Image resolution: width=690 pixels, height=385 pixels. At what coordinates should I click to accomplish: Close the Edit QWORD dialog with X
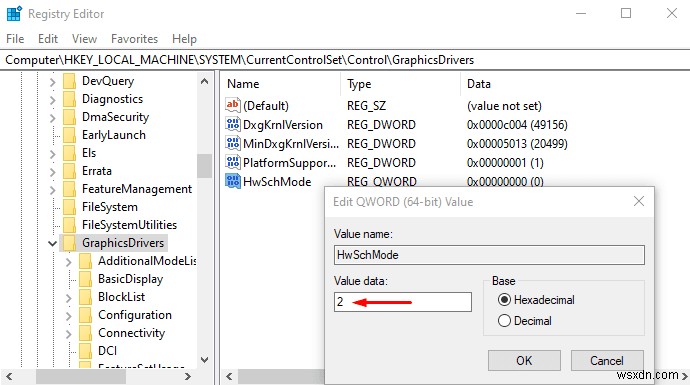639,202
